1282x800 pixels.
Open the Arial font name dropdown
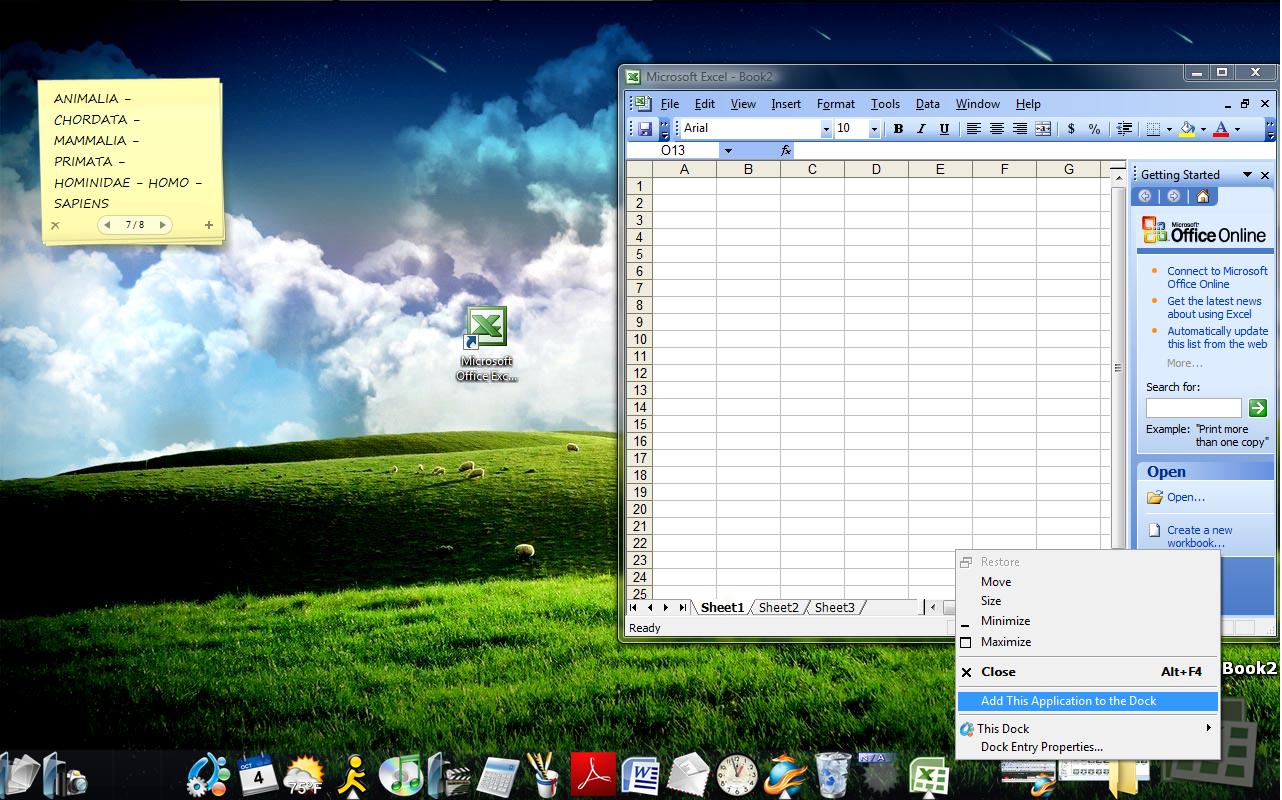point(826,129)
